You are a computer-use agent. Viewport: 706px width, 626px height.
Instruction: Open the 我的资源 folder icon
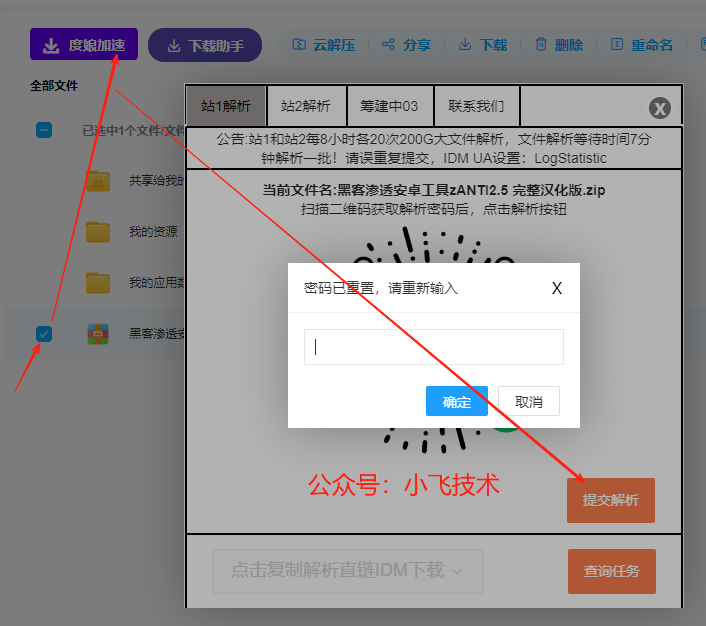coord(98,232)
